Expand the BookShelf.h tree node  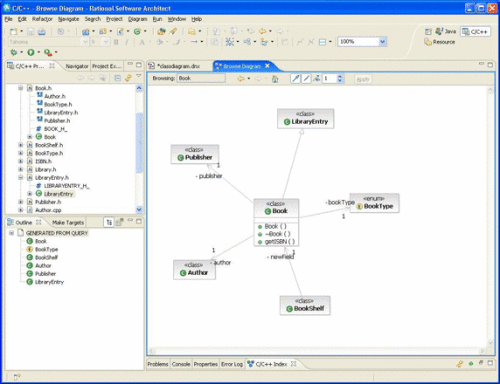[x=20, y=145]
